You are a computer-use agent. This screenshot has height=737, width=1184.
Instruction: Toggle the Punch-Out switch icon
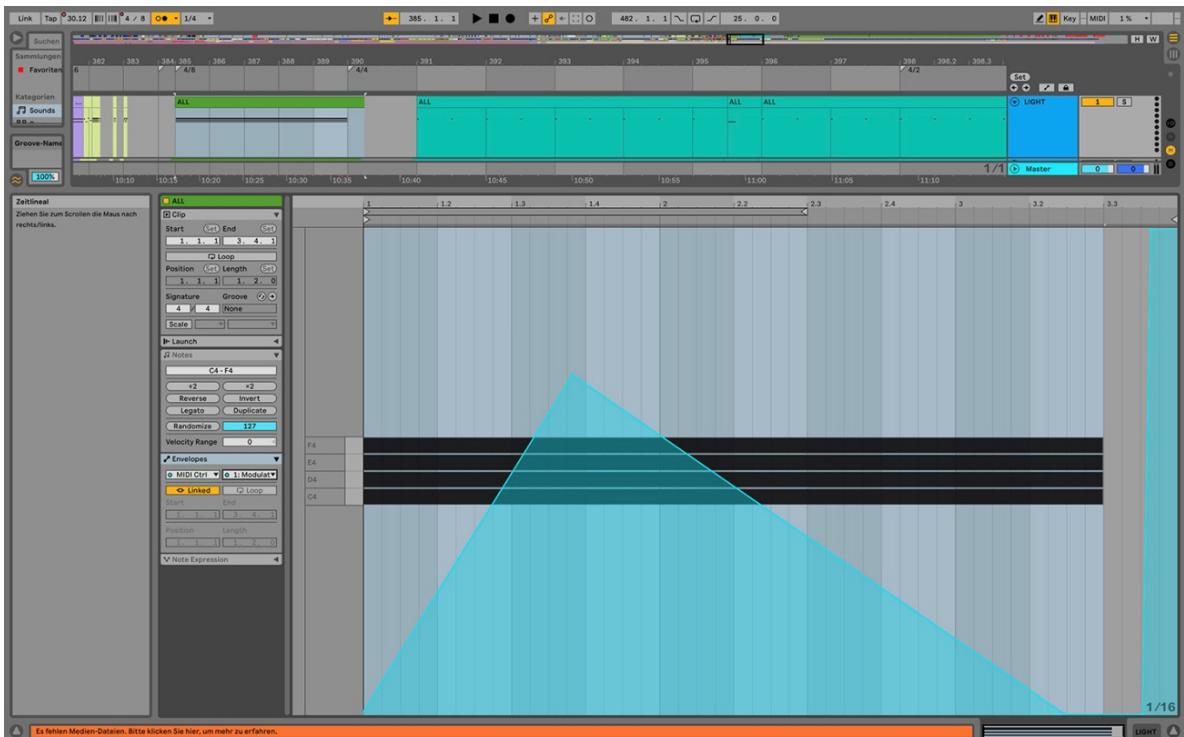(x=712, y=18)
